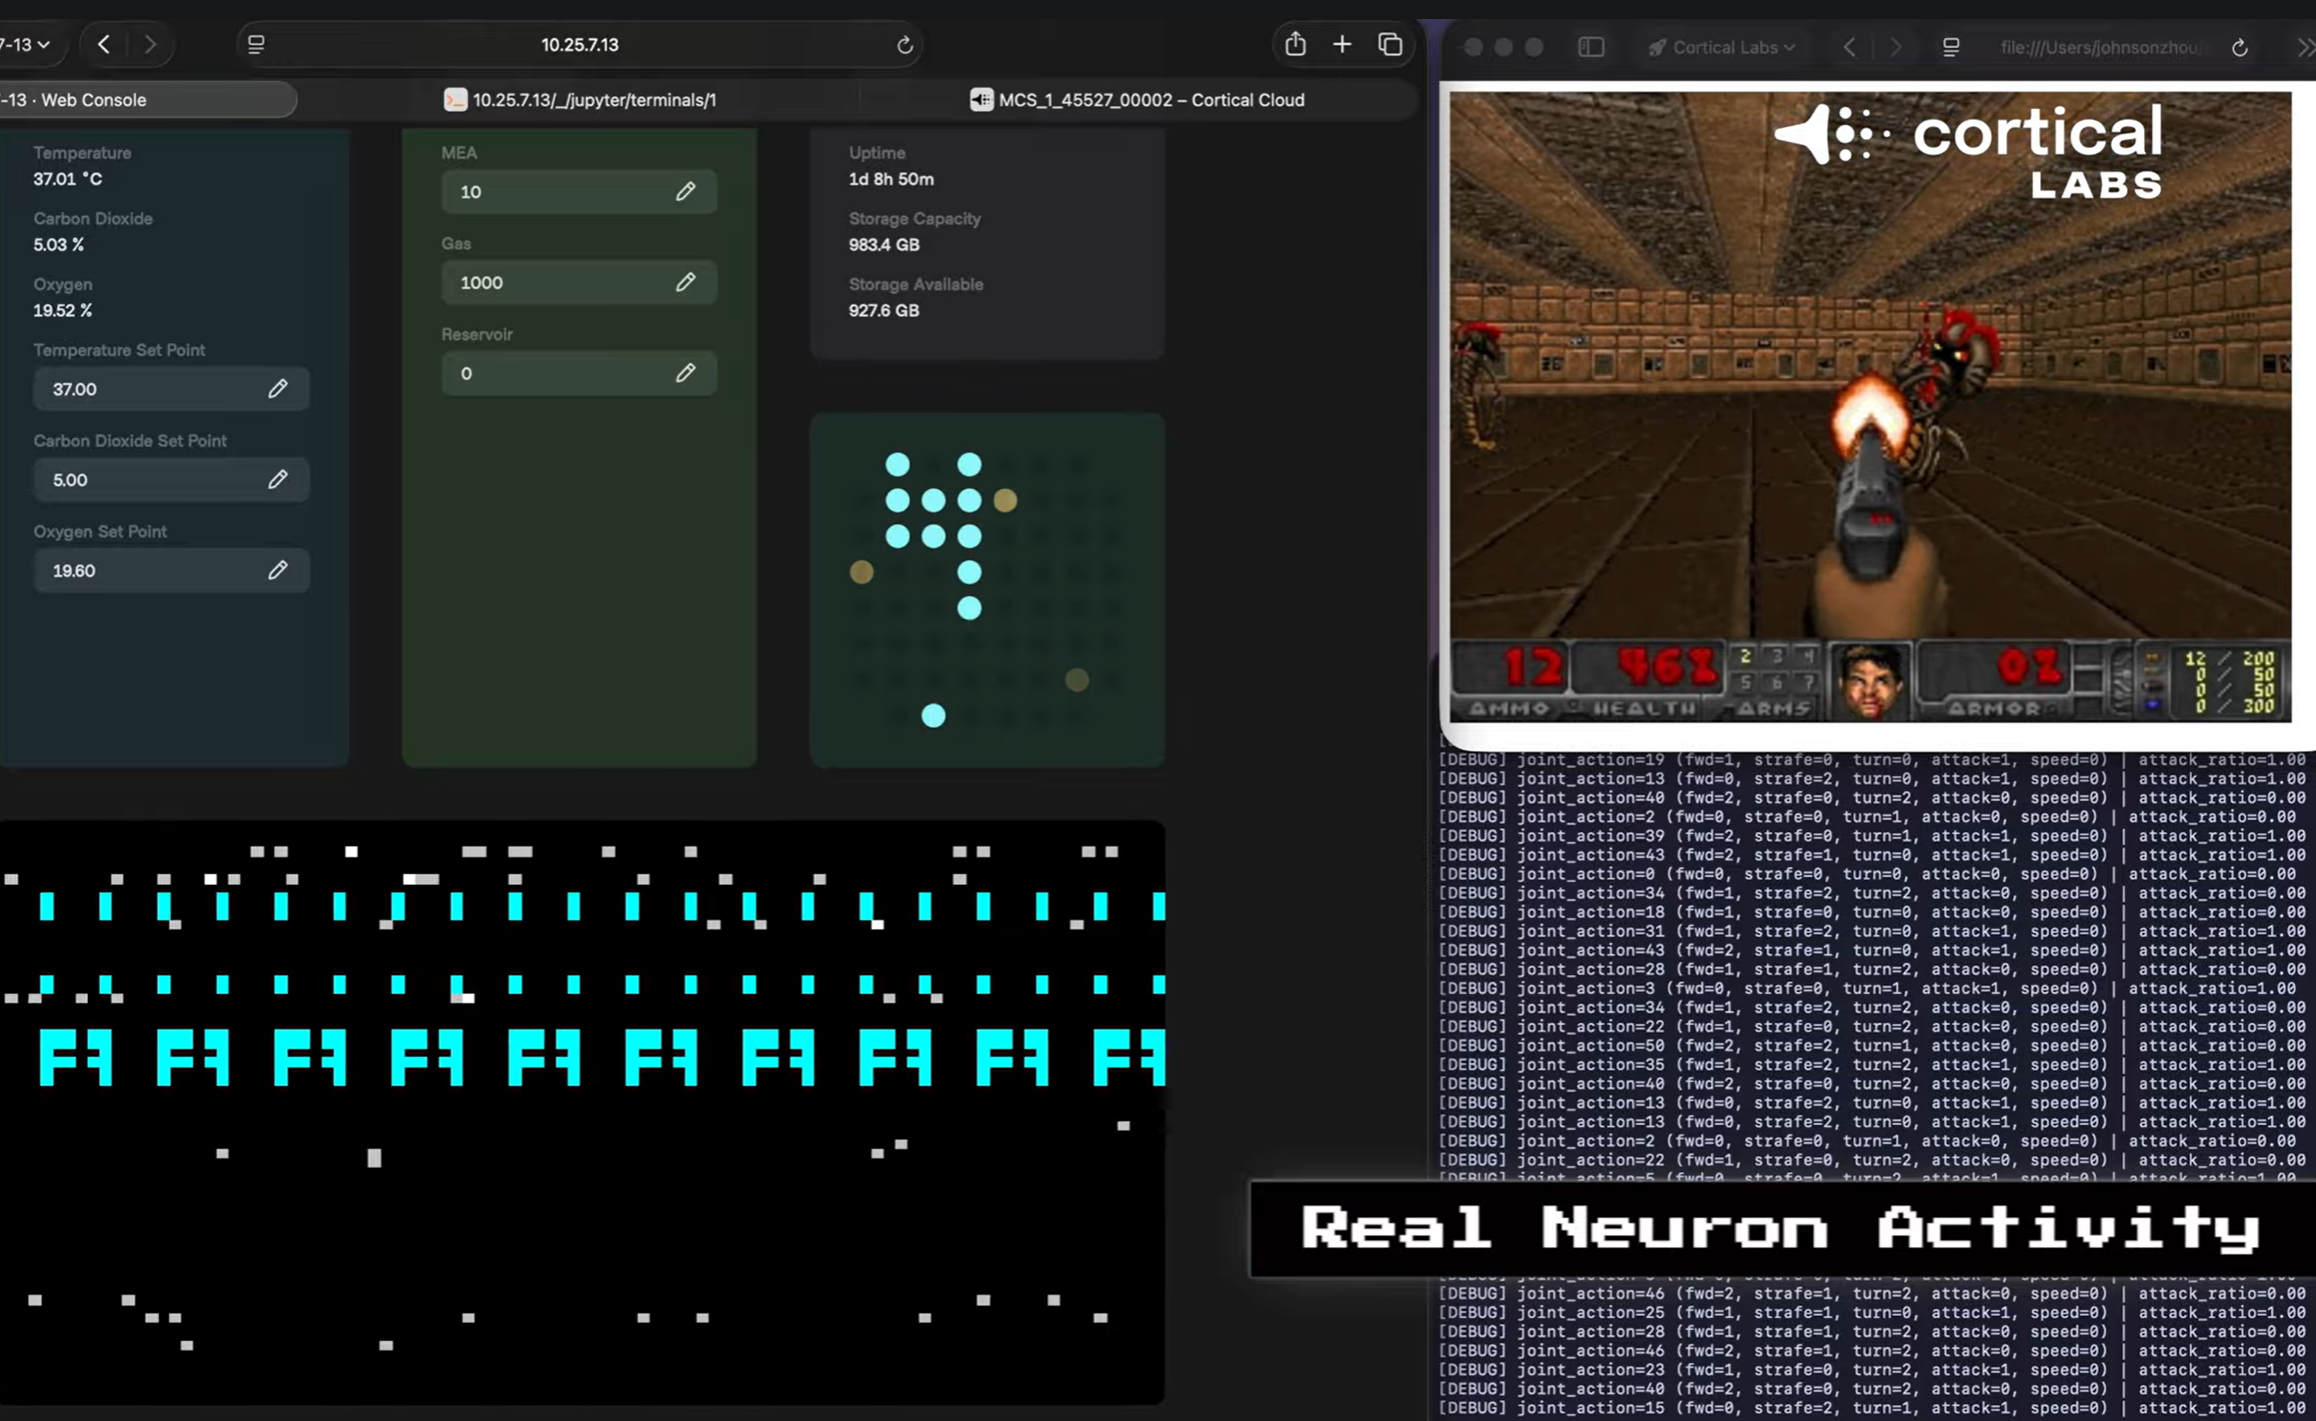
Task: Click the Gas field's edit pencil
Action: (685, 282)
